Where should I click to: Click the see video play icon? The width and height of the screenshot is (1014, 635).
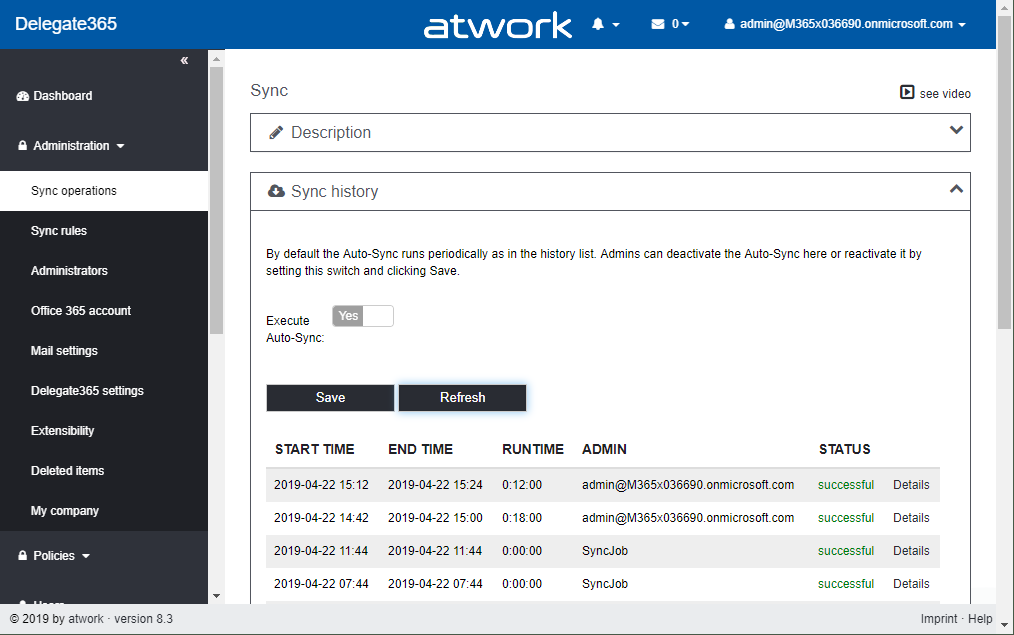click(x=907, y=92)
